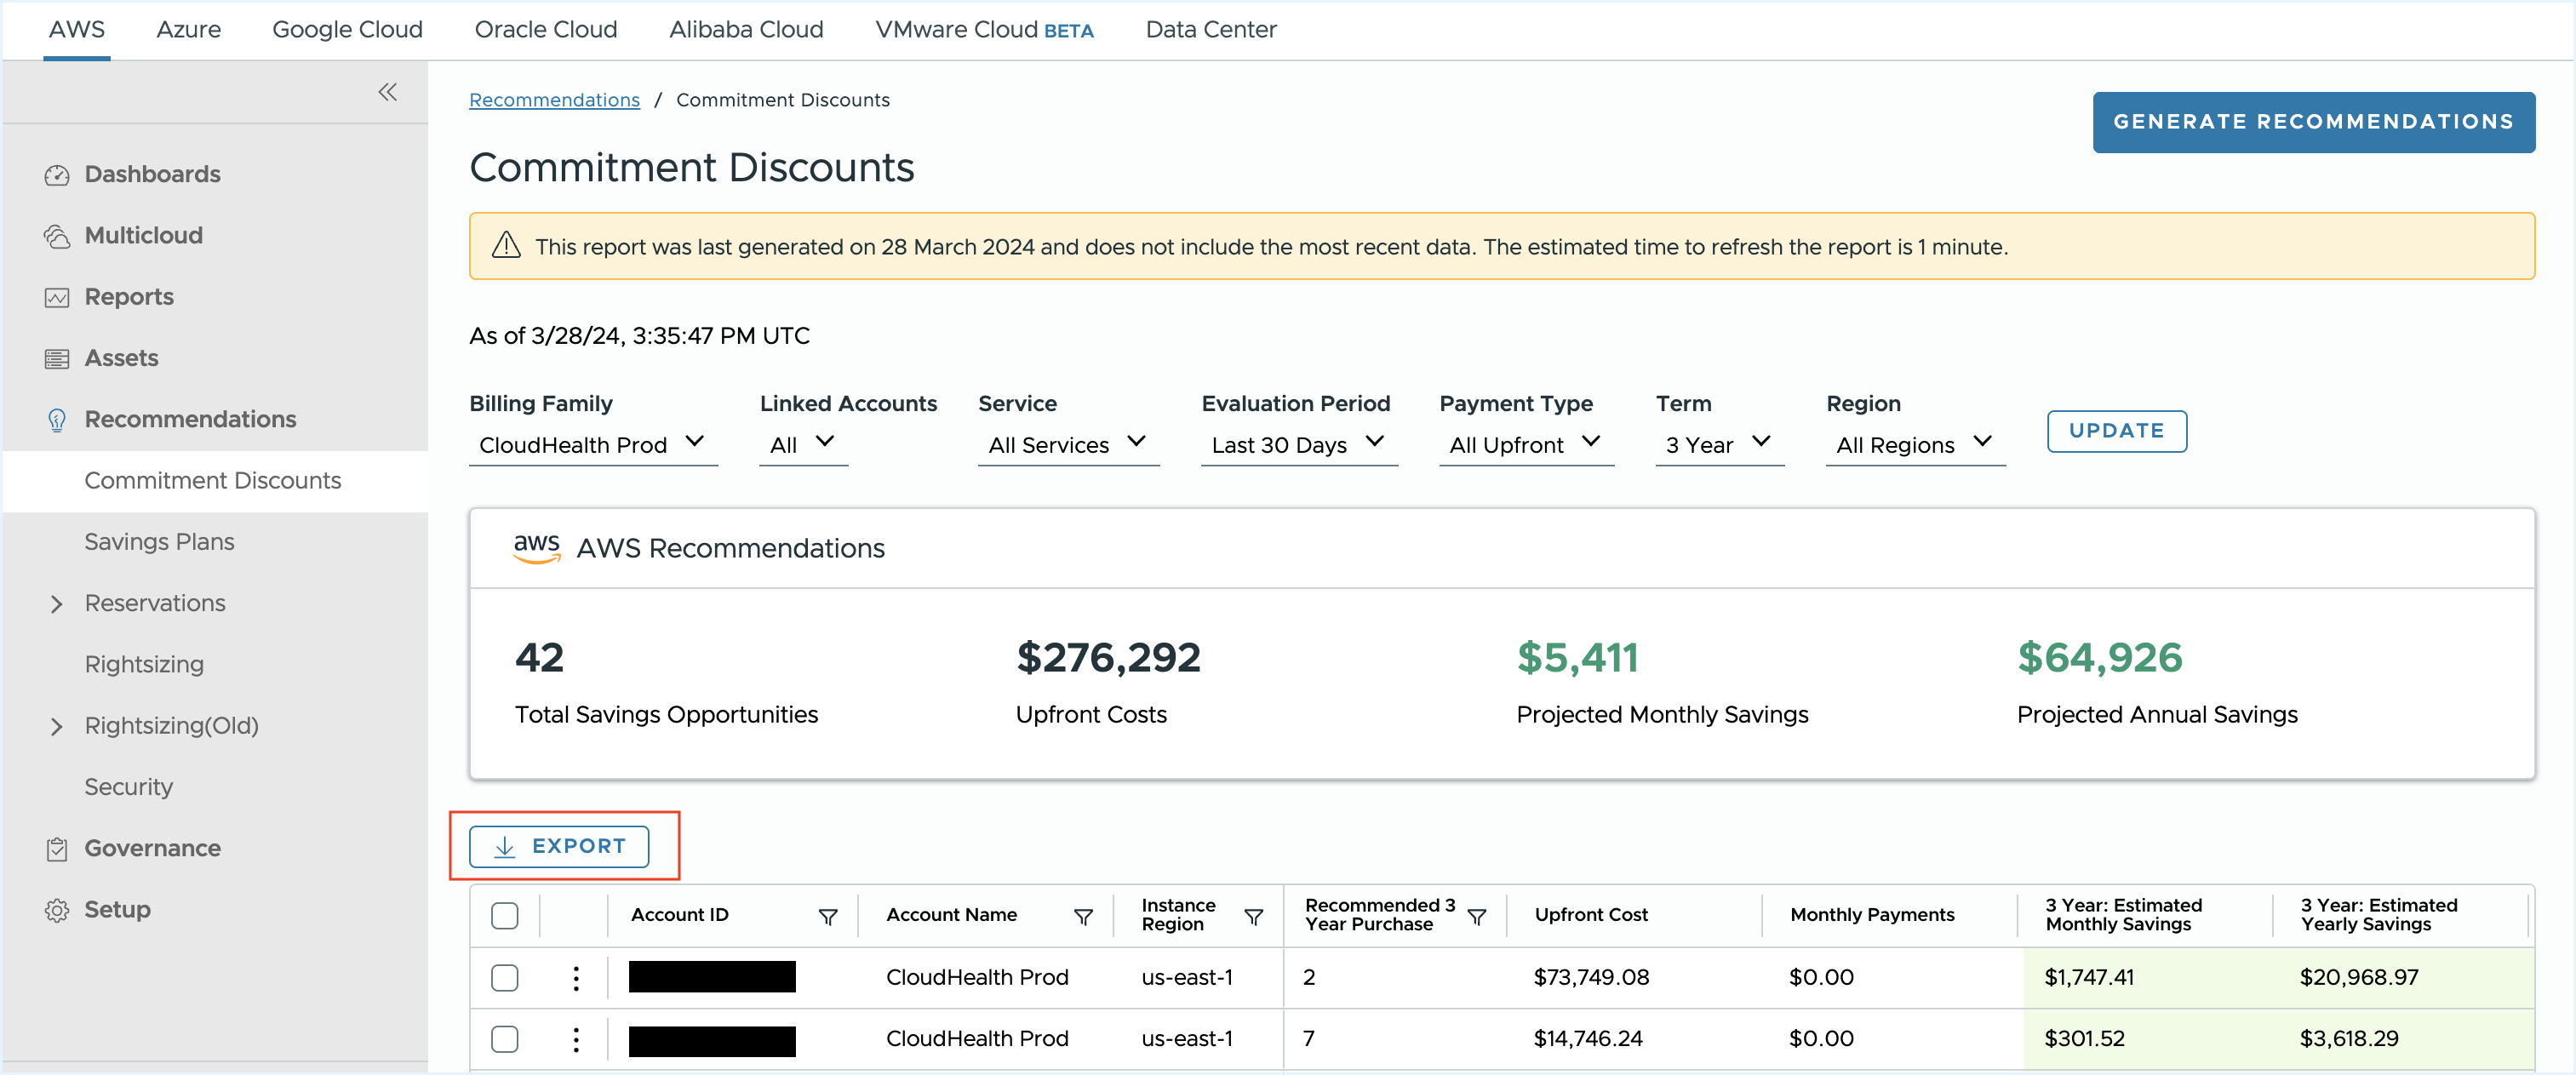Switch to the Google Cloud tab
Screen dimensions: 2576x1075
[346, 28]
